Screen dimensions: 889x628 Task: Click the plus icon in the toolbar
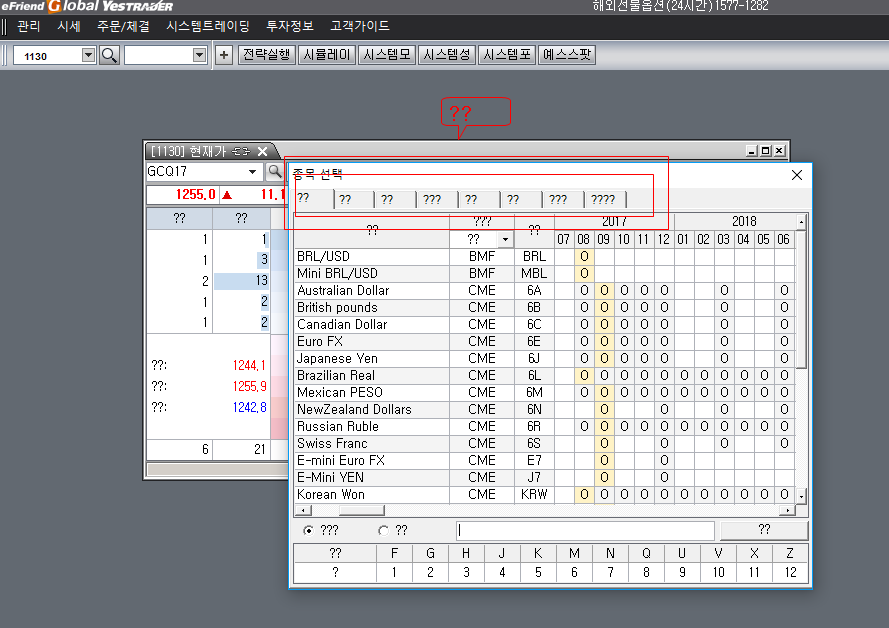pos(224,55)
